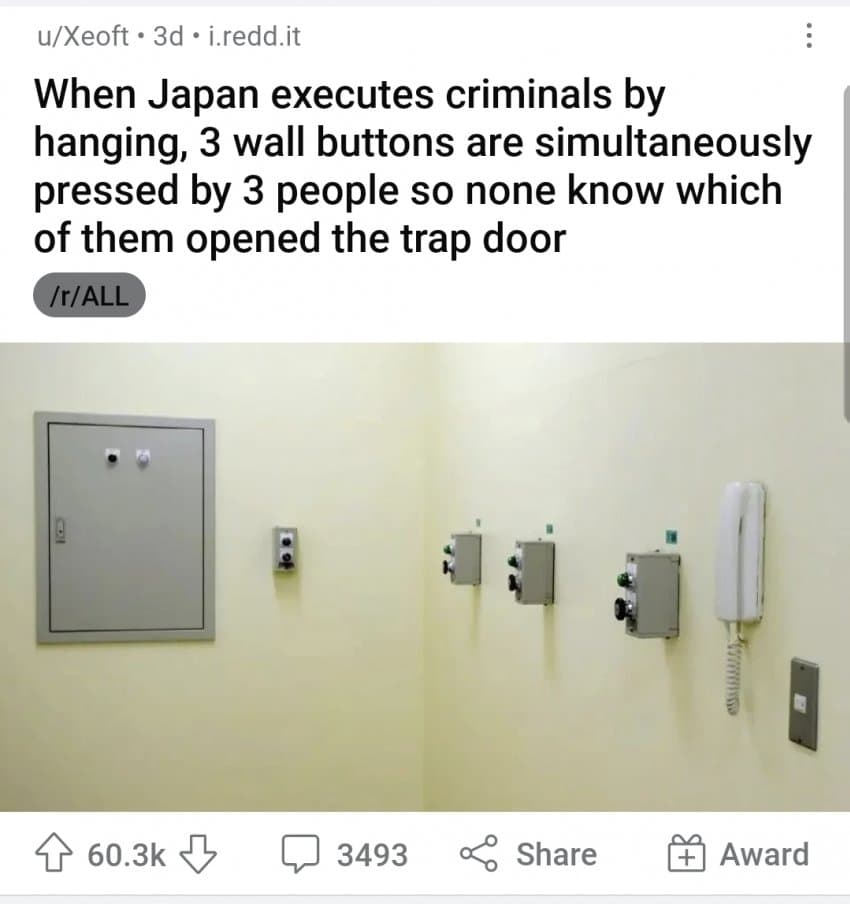Screen dimensions: 850x904
Task: Click the Award text label
Action: click(x=764, y=854)
